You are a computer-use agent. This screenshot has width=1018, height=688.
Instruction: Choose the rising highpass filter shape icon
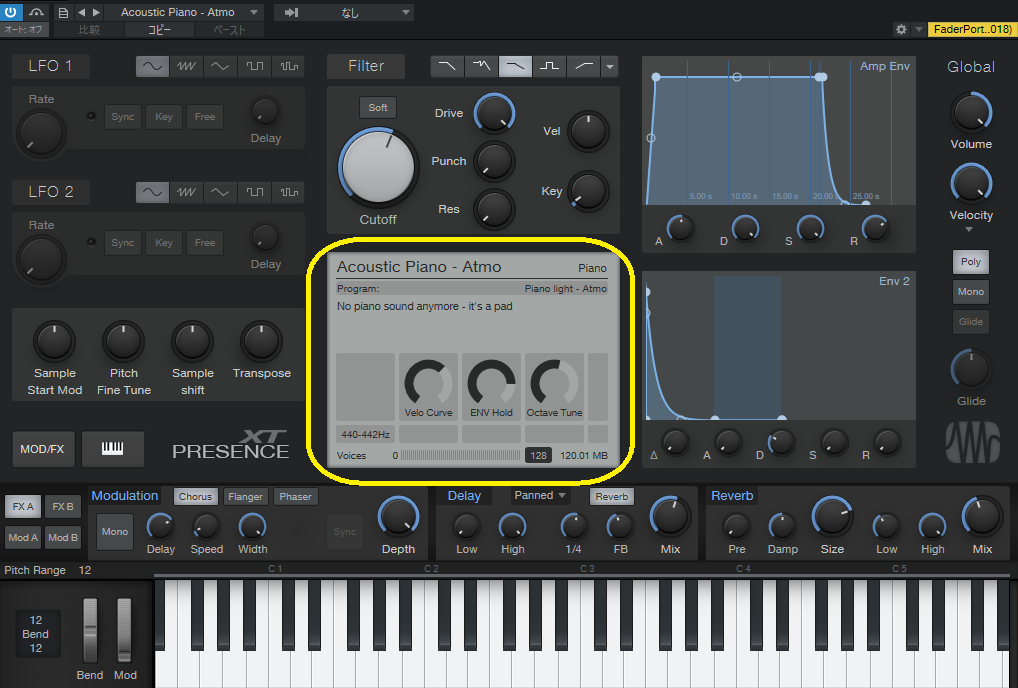(584, 66)
